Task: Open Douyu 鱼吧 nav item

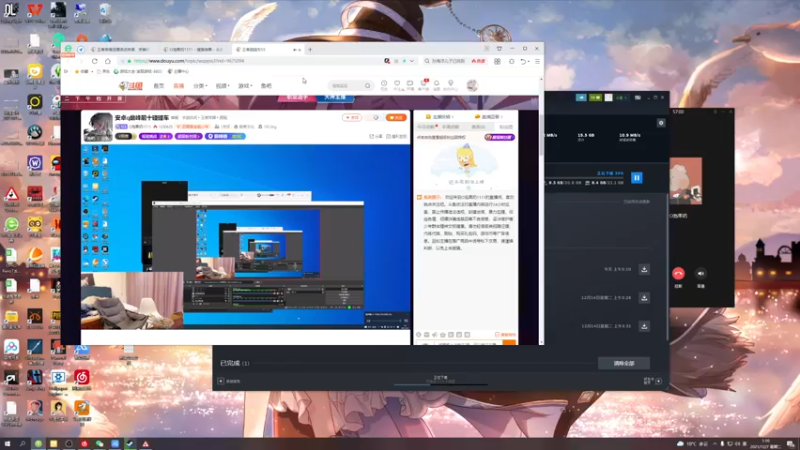Action: click(x=266, y=86)
